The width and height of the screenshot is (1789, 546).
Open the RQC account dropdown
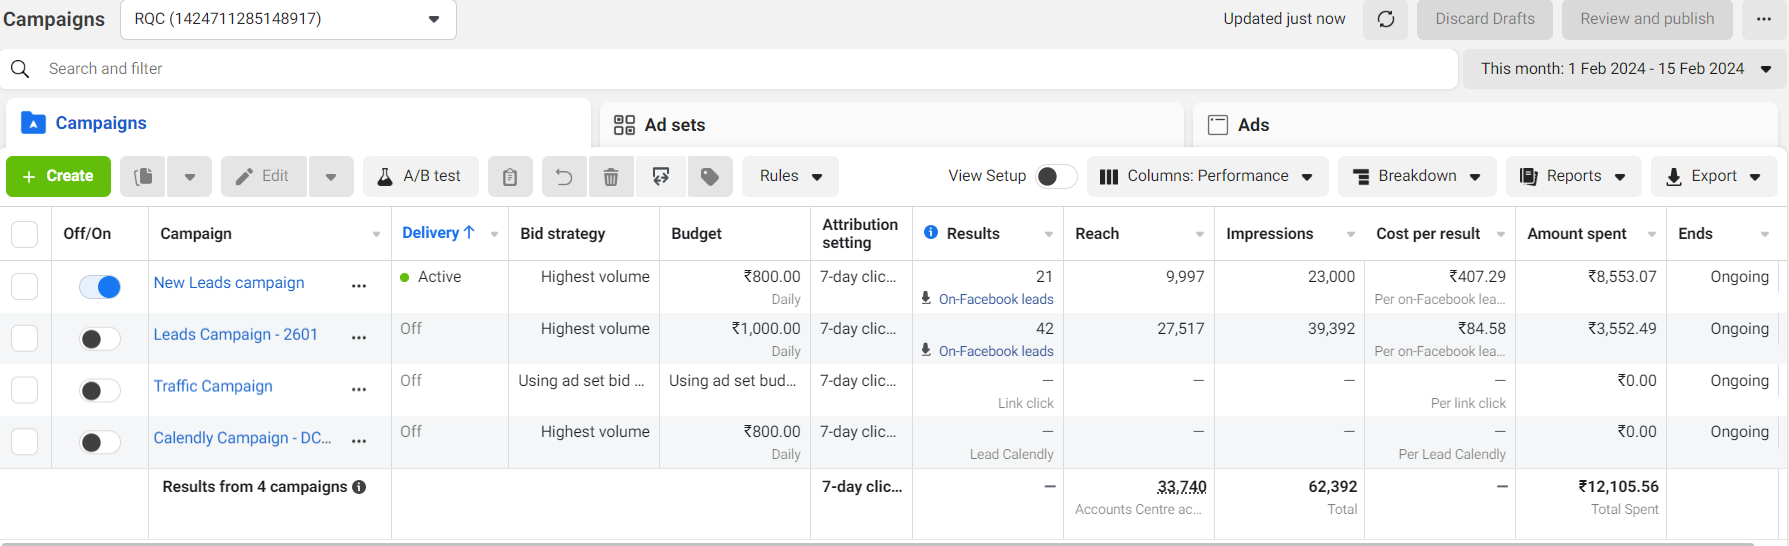288,19
